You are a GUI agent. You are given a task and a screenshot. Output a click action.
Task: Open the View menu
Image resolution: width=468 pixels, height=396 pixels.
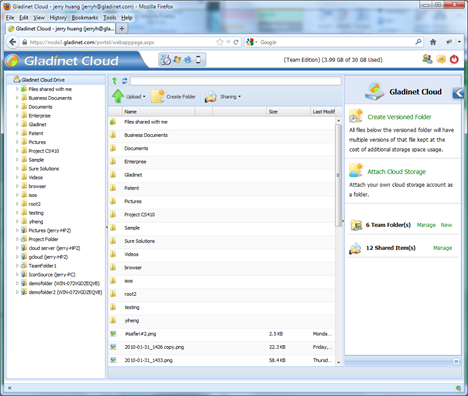coord(39,18)
